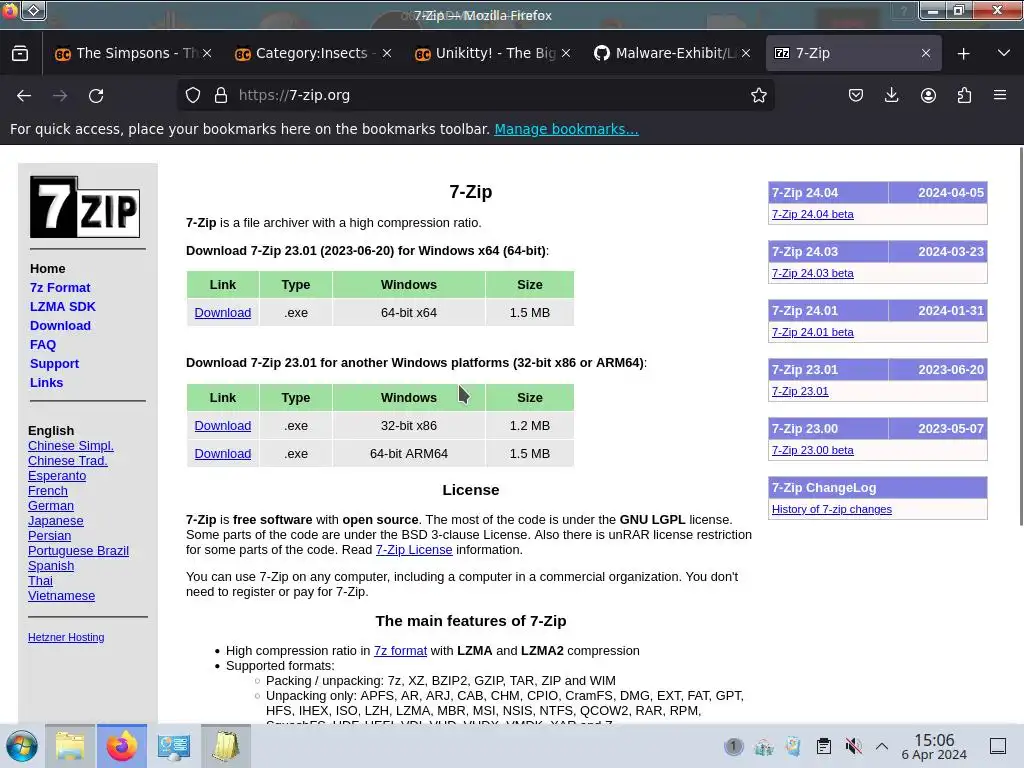
Task: Open LZMA SDK in sidebar menu
Action: click(63, 306)
